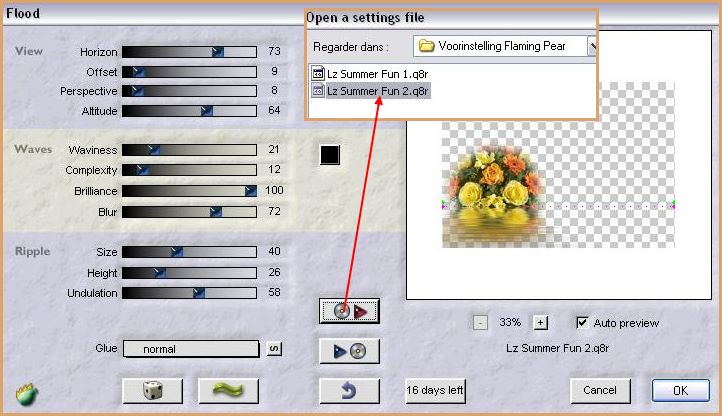Open the Glue mode dropdown
The image size is (722, 416).
click(x=192, y=349)
